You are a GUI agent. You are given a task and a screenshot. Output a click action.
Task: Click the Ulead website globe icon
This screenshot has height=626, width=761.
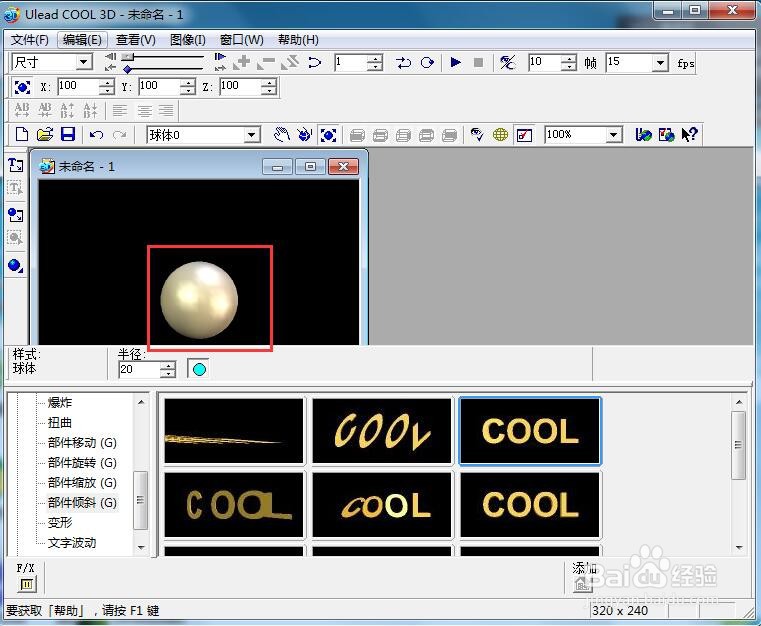643,134
